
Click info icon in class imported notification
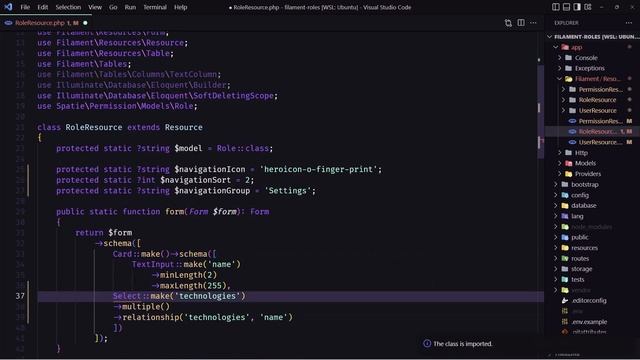coord(427,344)
